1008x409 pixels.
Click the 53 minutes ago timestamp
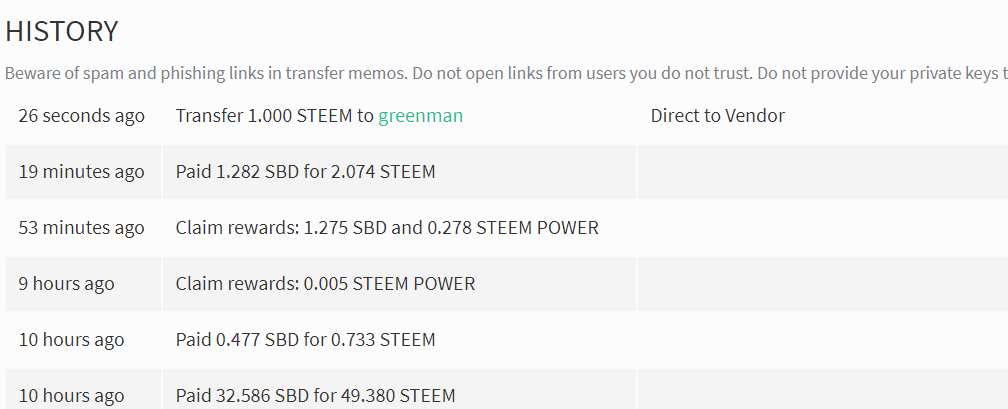click(x=82, y=228)
